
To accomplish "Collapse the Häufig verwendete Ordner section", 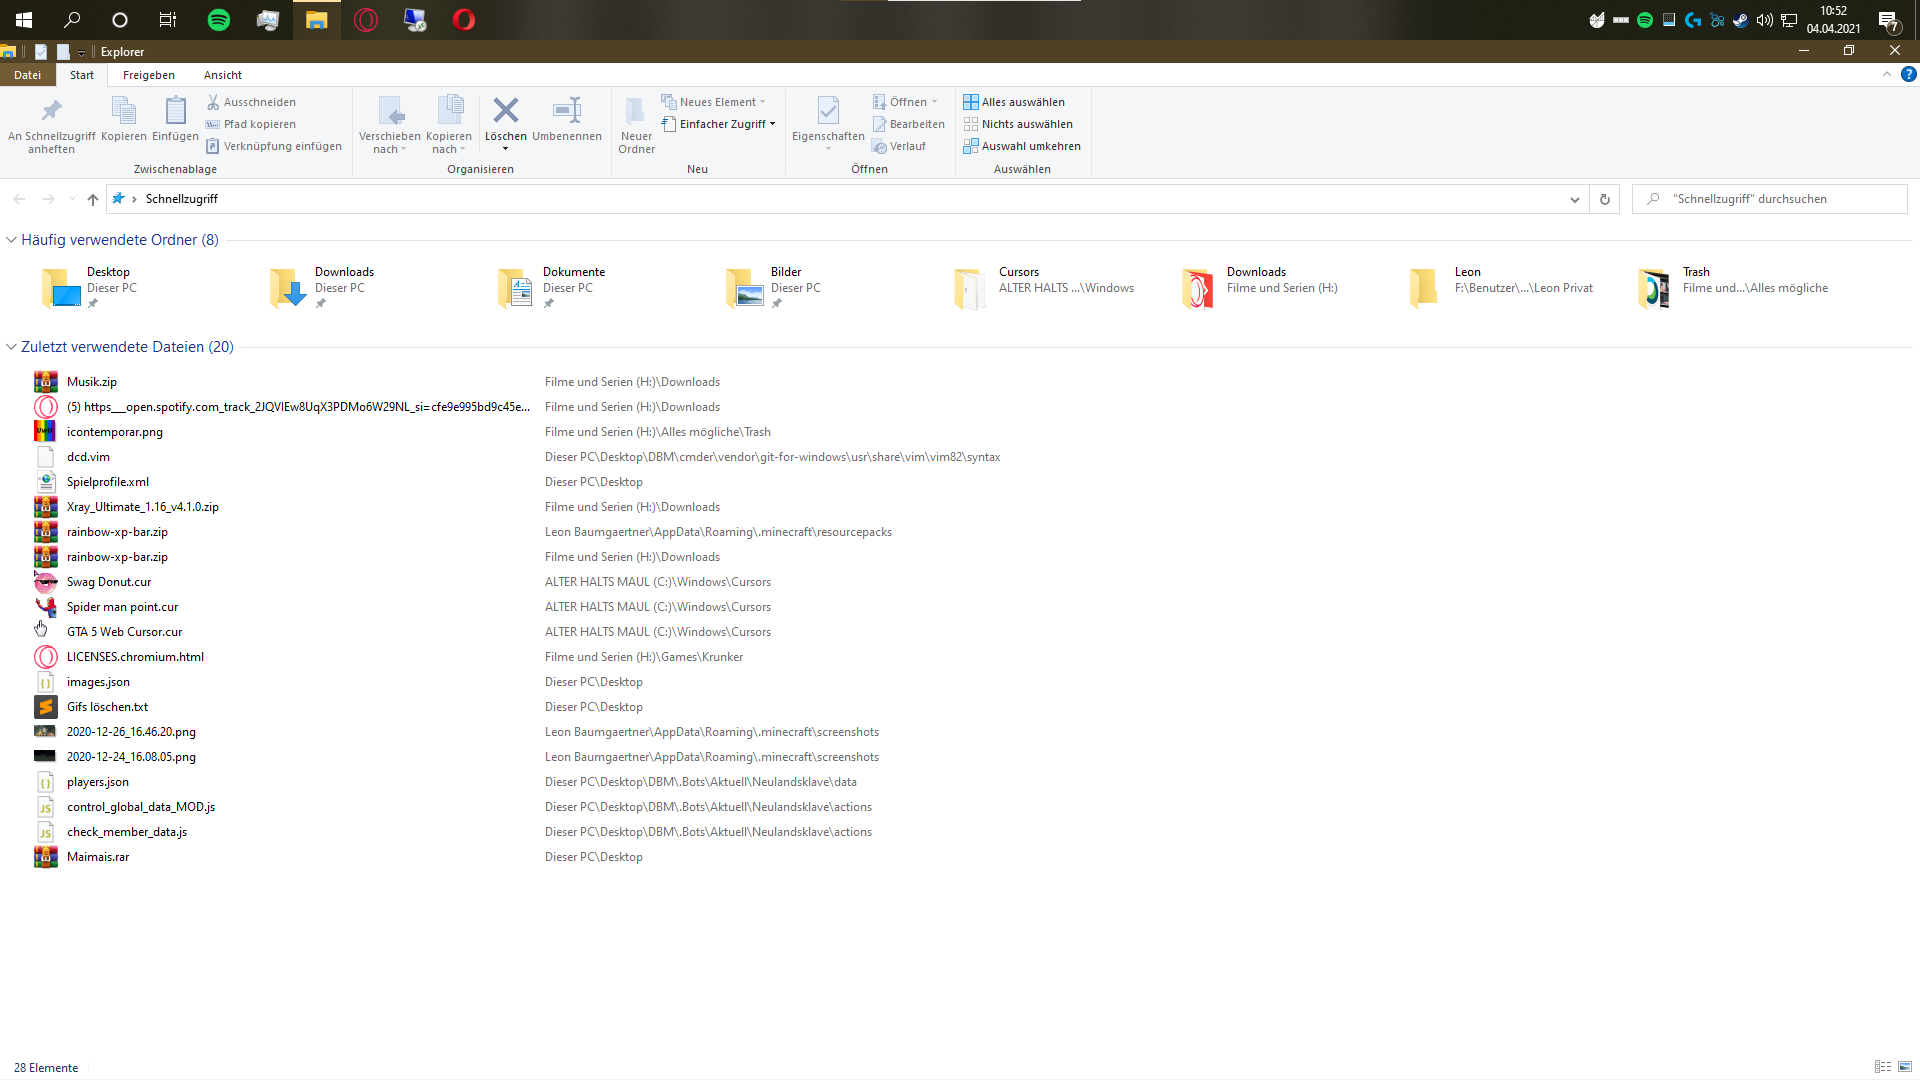I will coord(12,240).
